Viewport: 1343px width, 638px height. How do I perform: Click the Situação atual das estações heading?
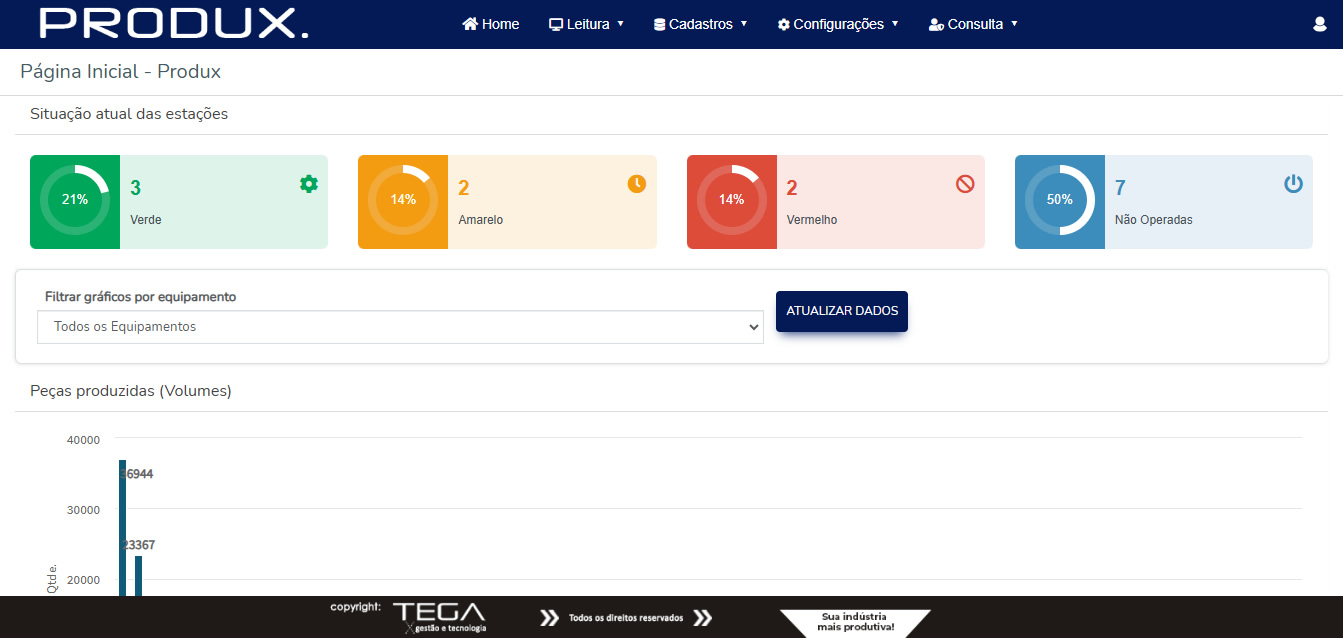[x=129, y=114]
